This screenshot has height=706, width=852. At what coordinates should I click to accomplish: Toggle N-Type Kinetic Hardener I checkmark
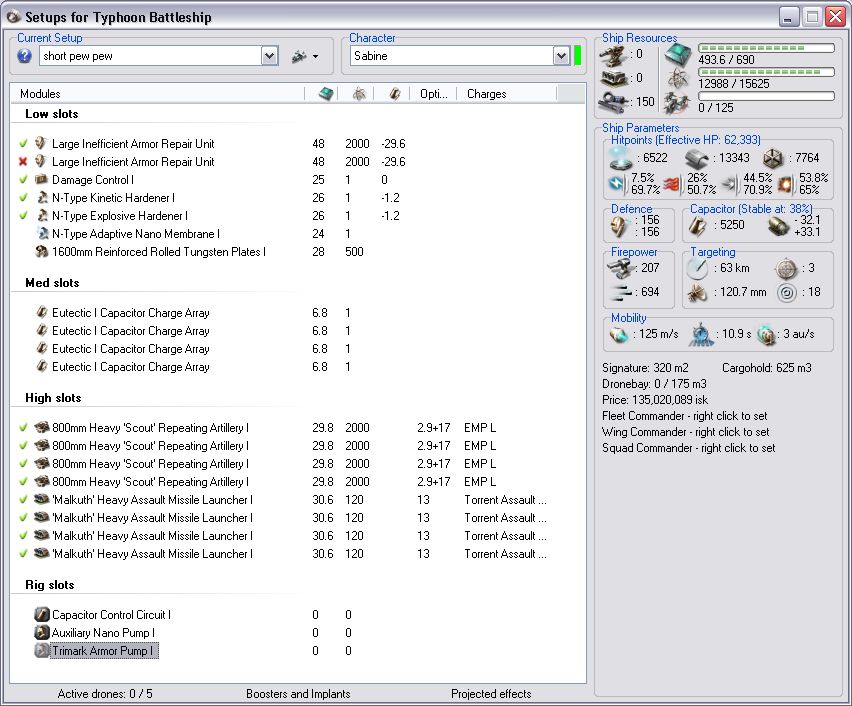click(x=23, y=197)
